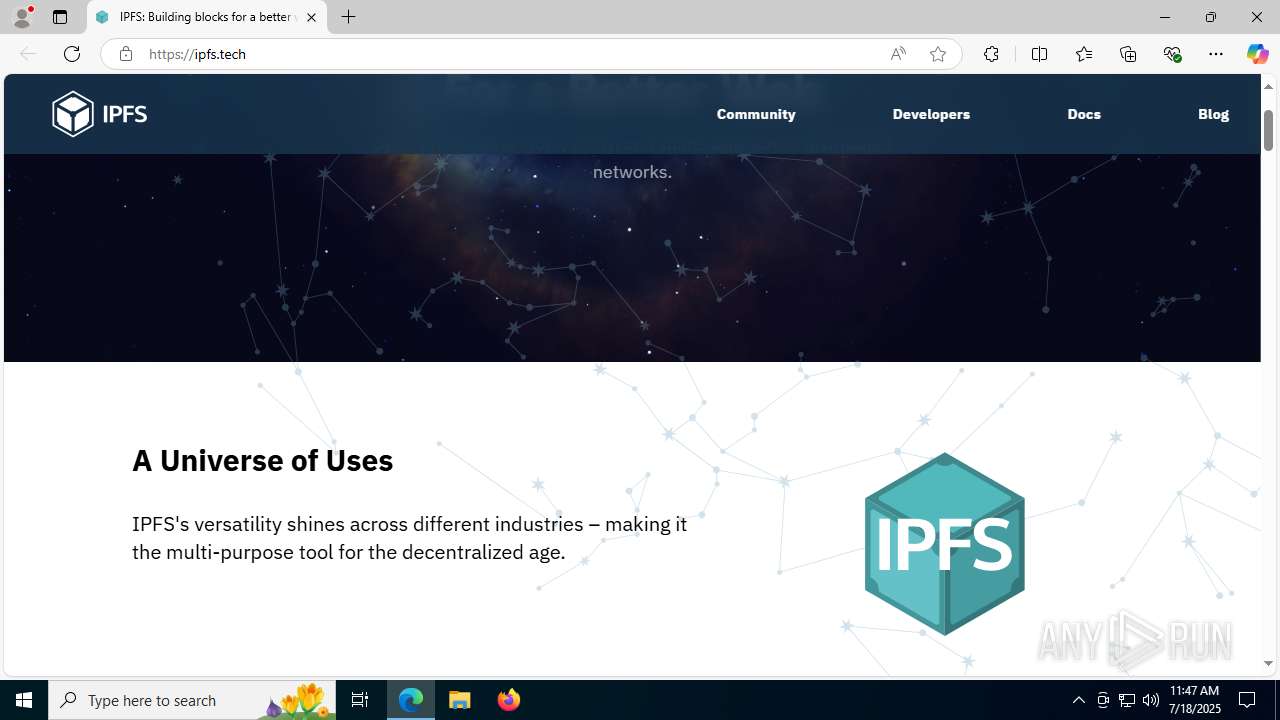Open the Extensions puzzle icon
The width and height of the screenshot is (1280, 720).
(991, 54)
